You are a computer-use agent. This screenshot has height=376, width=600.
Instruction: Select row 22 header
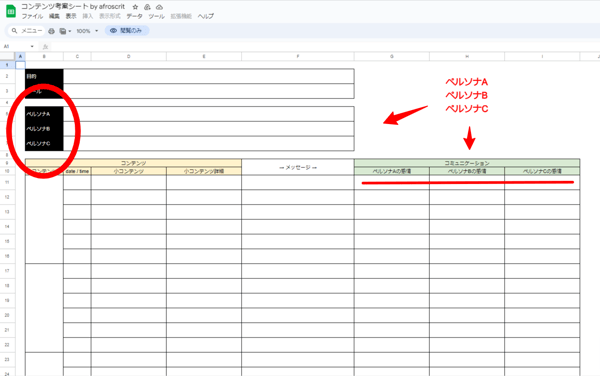point(7,345)
